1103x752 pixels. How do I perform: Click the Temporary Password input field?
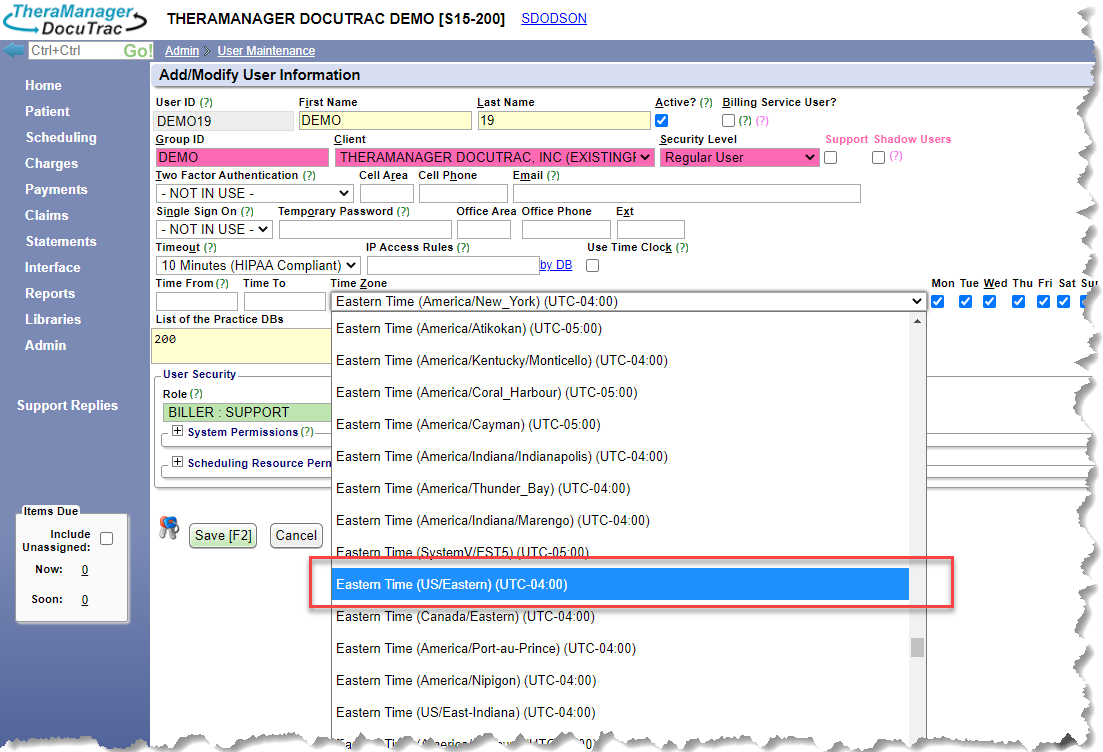click(x=365, y=229)
